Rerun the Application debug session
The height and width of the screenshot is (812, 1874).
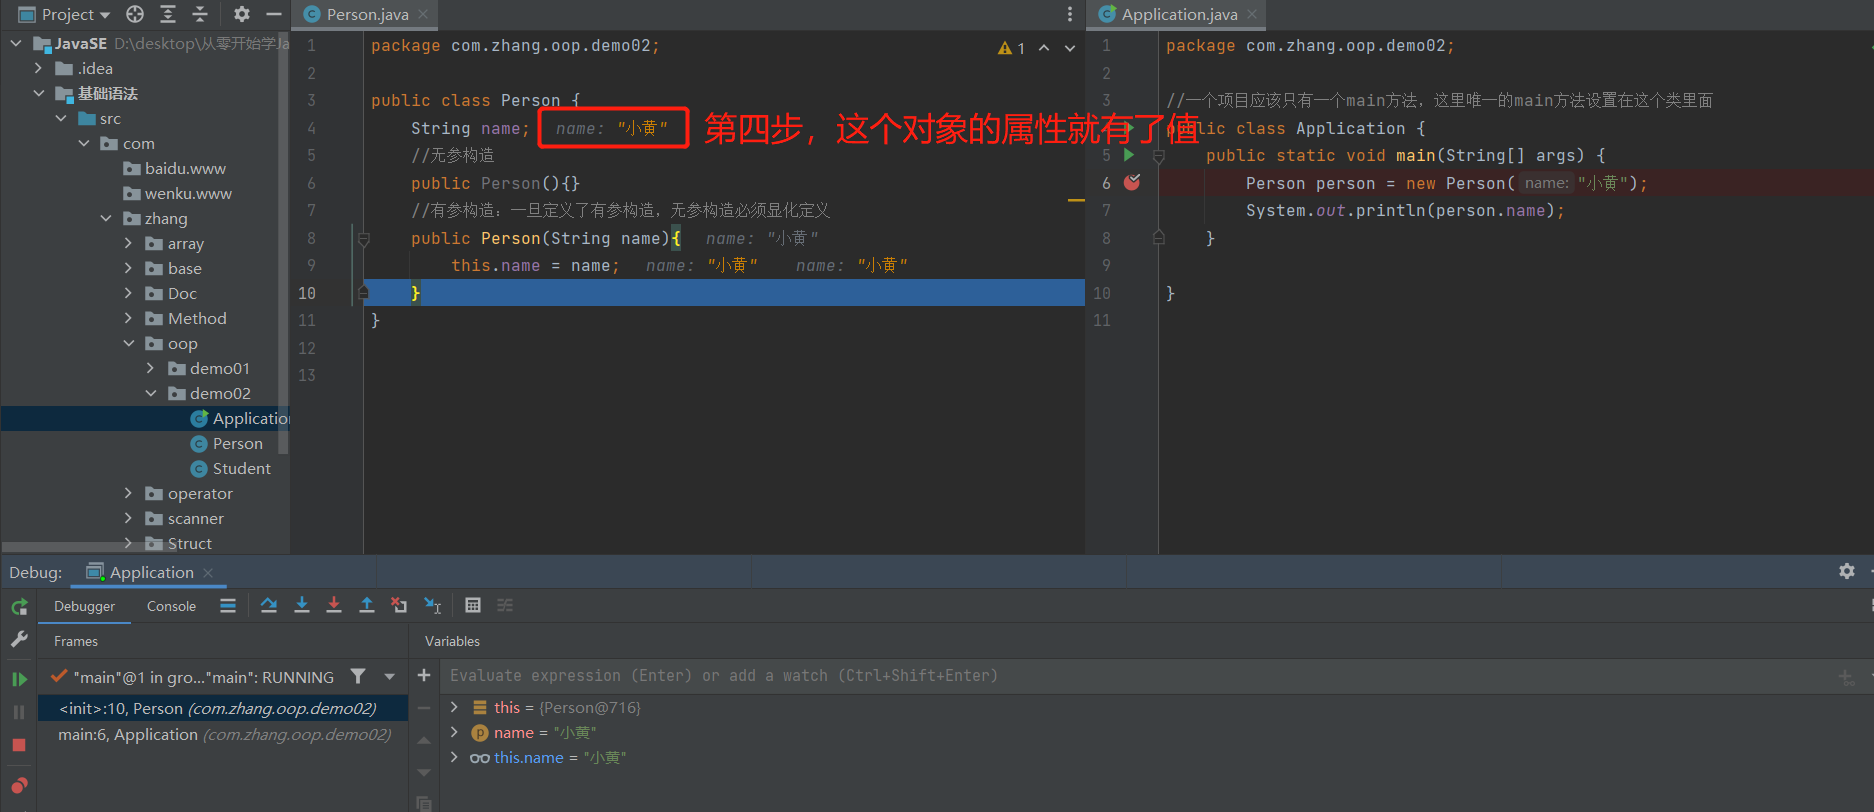(x=19, y=607)
